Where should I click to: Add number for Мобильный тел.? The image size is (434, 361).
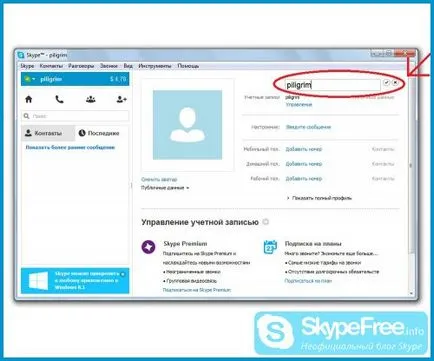pos(304,149)
